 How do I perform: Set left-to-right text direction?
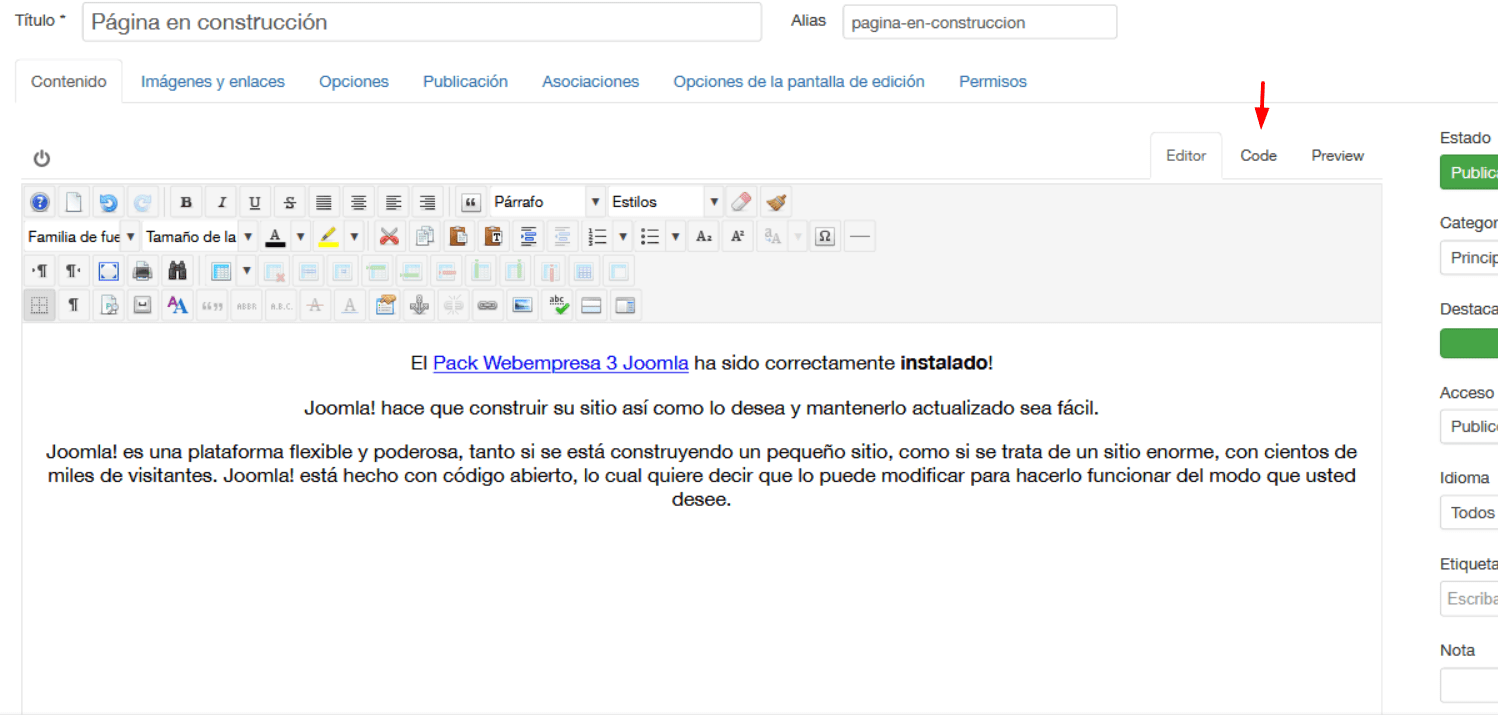pos(40,271)
